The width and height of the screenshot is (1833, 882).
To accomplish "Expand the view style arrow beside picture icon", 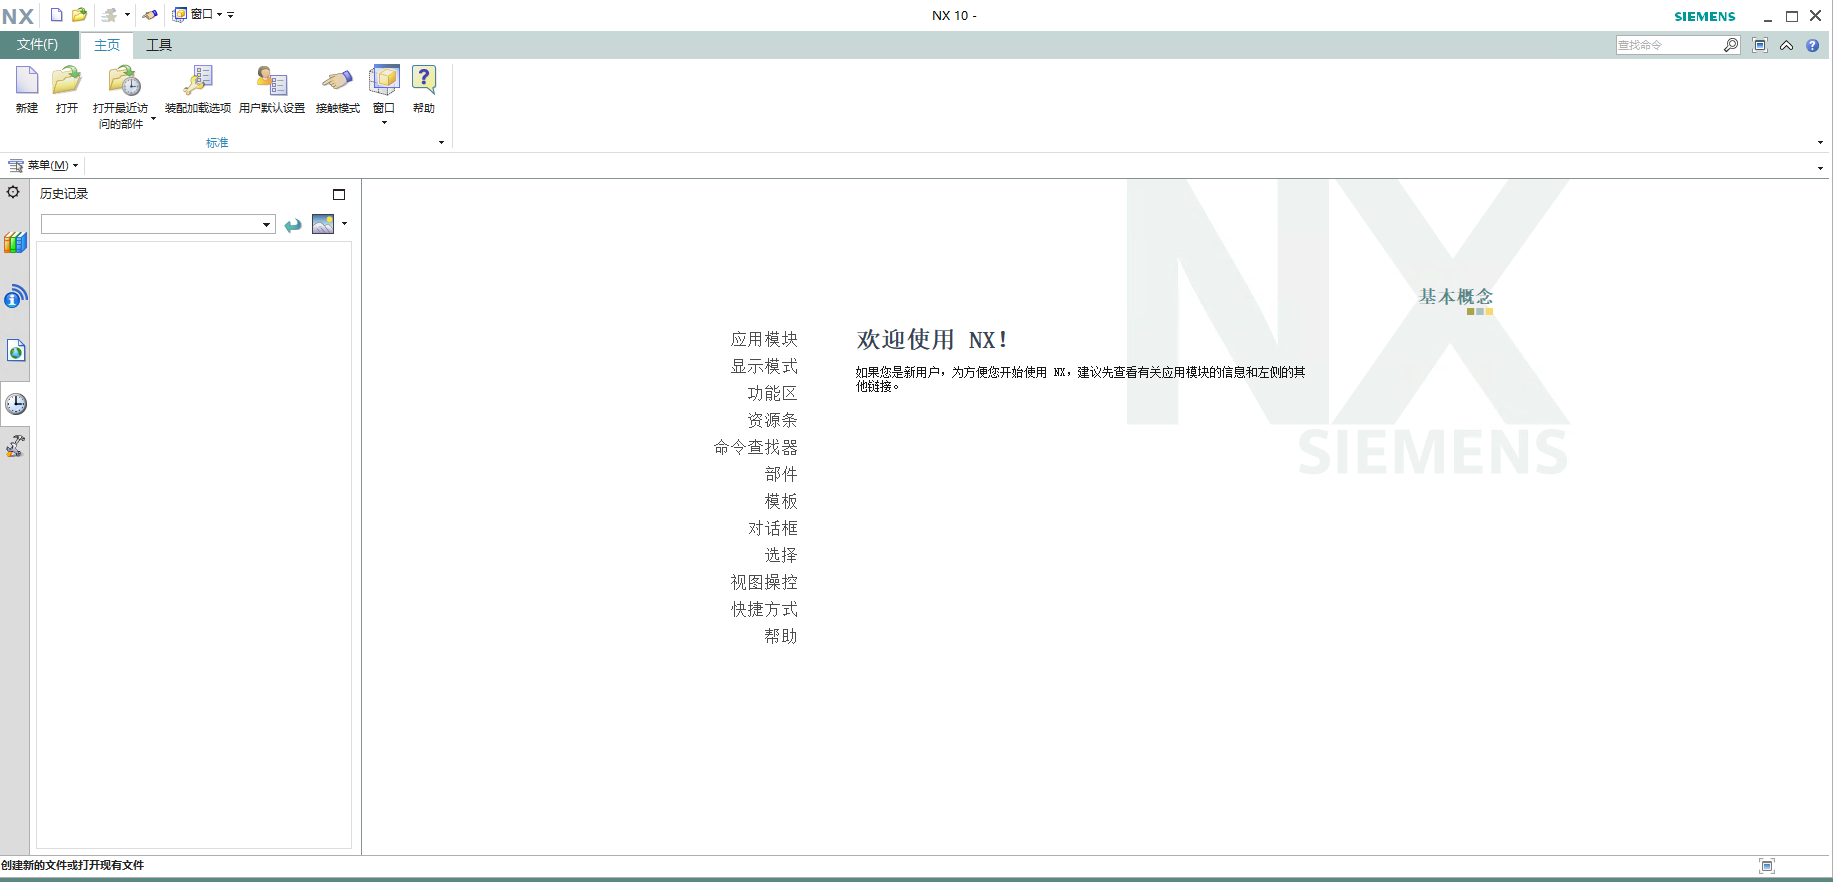I will 345,223.
